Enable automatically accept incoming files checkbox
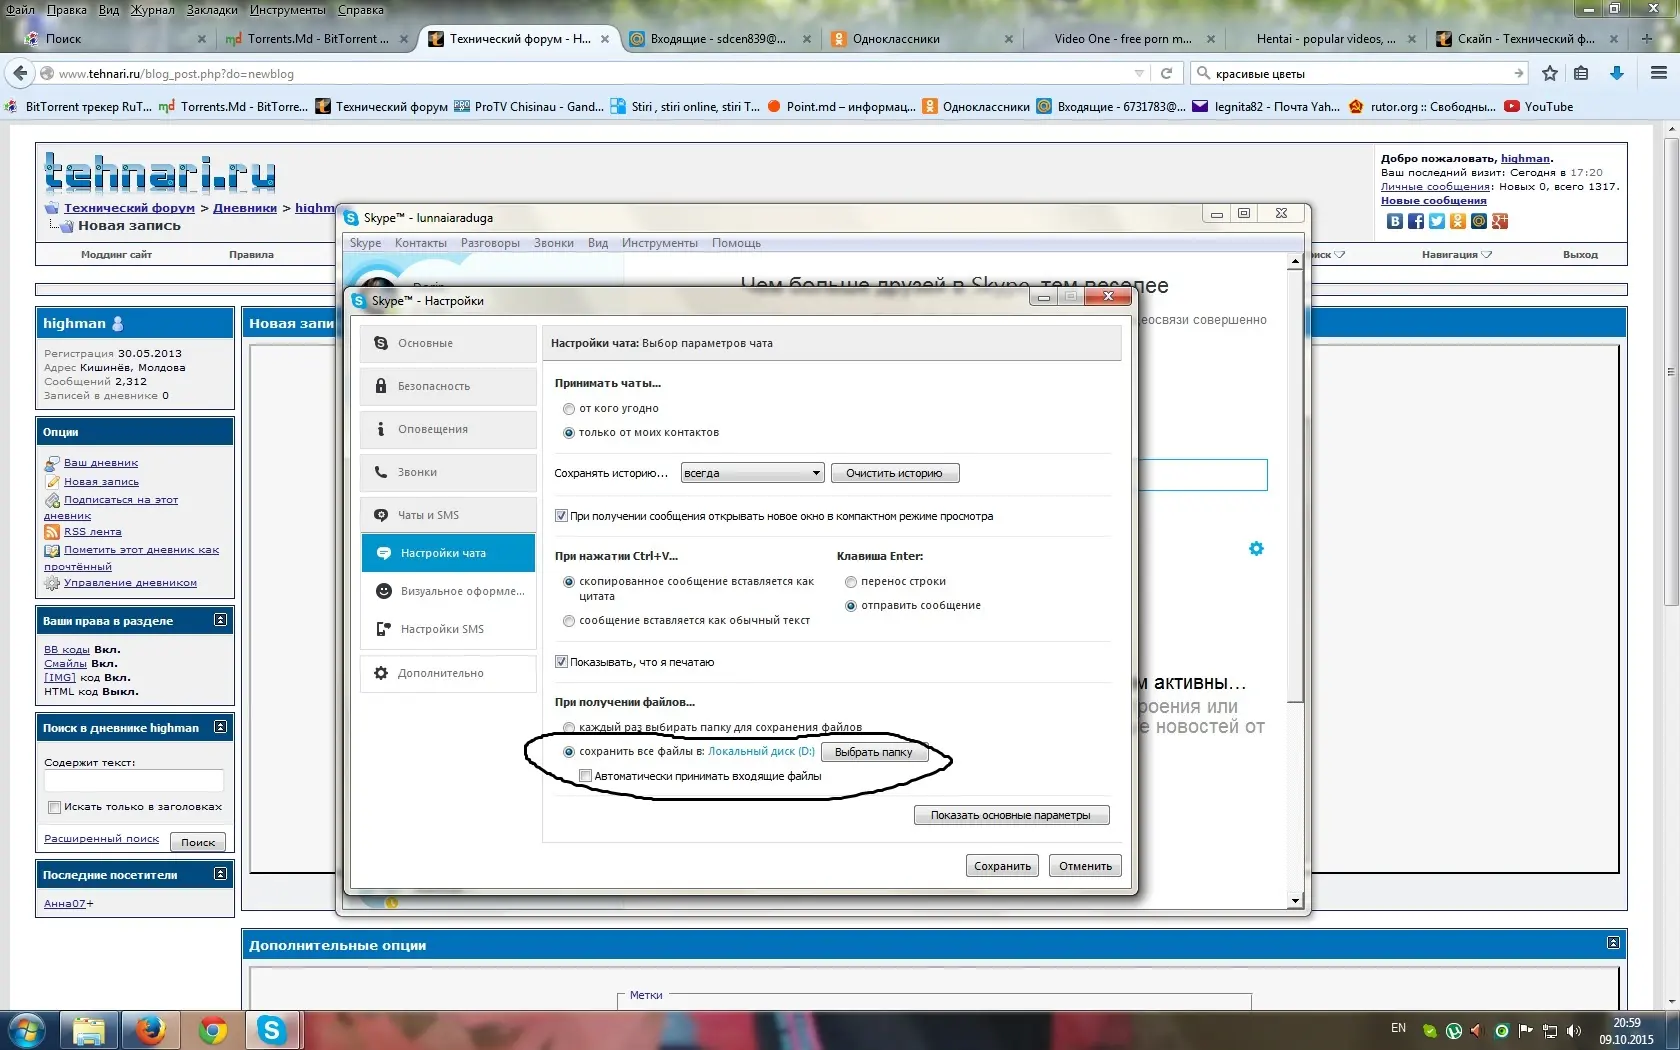This screenshot has width=1680, height=1050. coord(586,776)
